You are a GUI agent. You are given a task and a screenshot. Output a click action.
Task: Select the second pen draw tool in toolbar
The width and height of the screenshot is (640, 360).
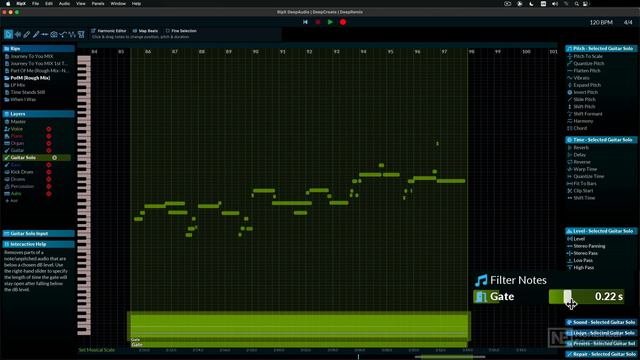[36, 35]
